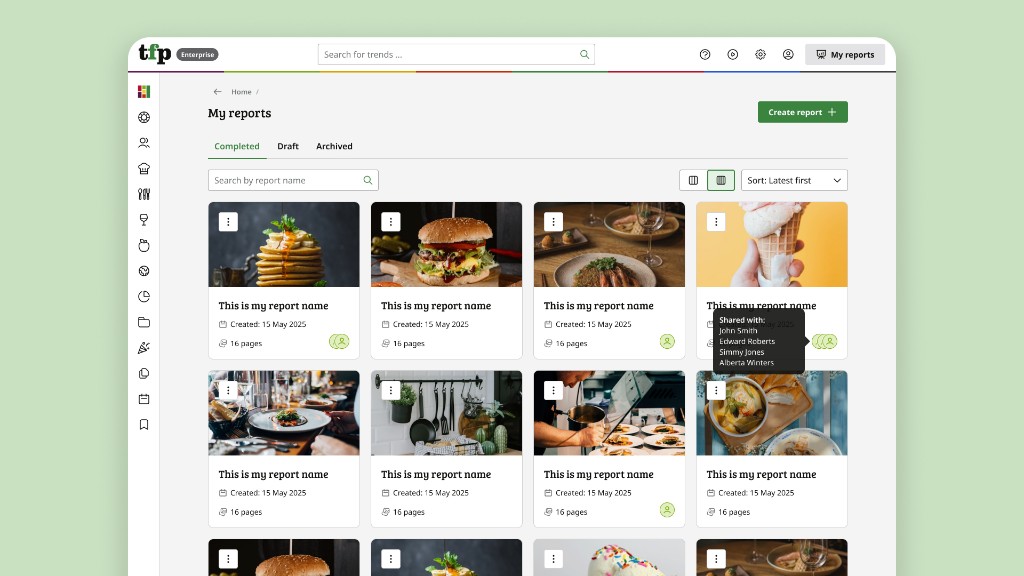Click shared avatar on the chef plating card

667,510
